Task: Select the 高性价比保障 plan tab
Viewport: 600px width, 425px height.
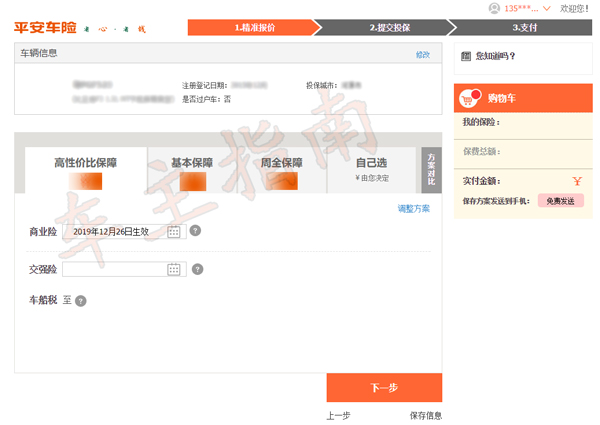Action: tap(85, 169)
